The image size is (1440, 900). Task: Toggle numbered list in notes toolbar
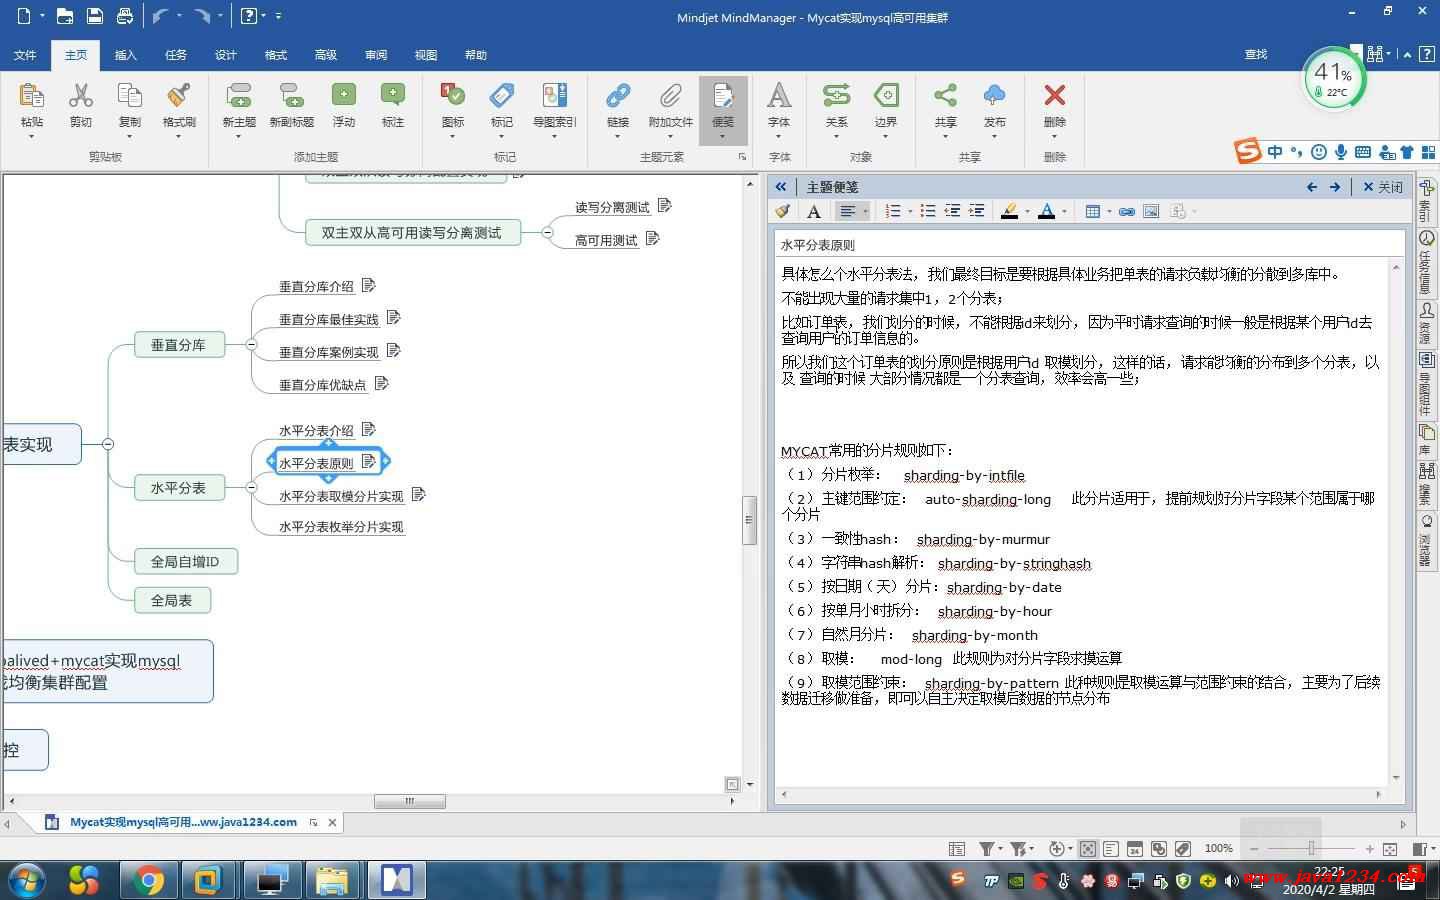pyautogui.click(x=893, y=211)
